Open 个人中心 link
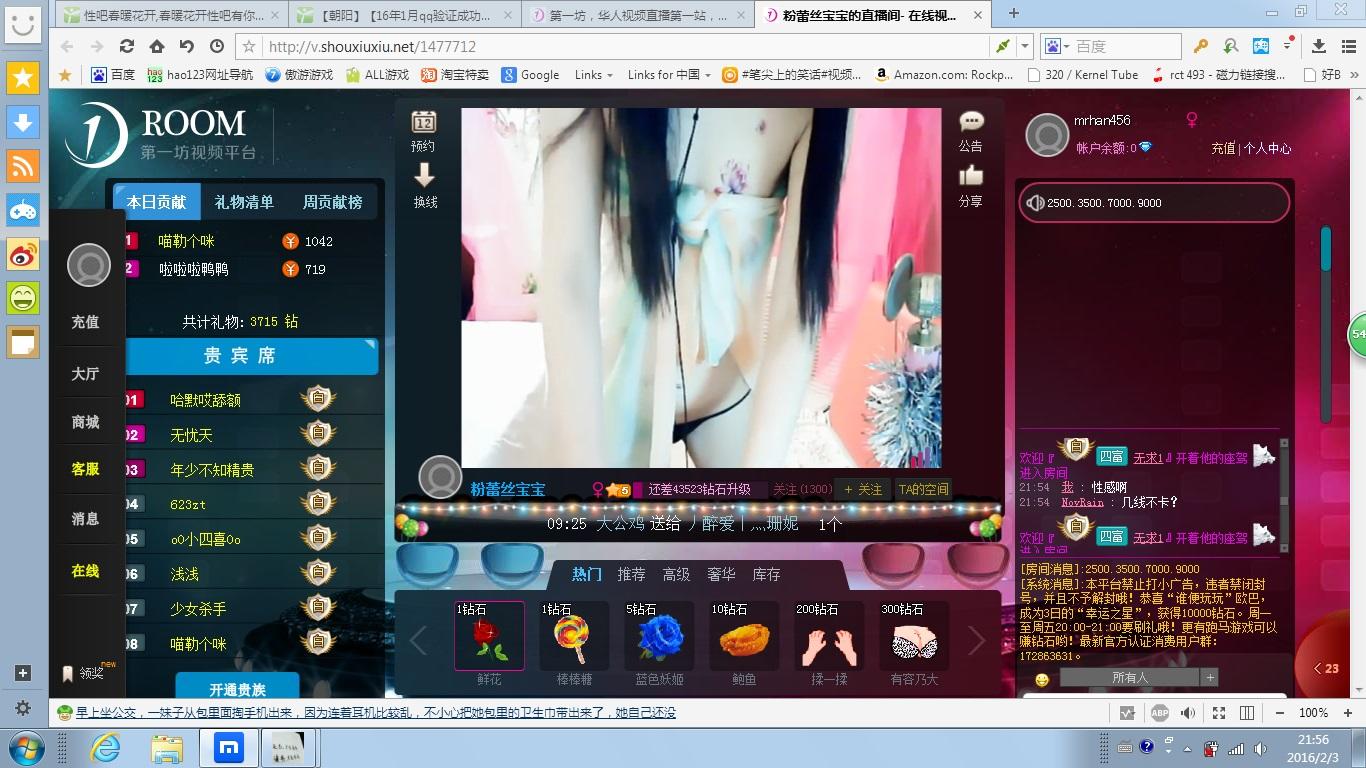Viewport: 1366px width, 768px height. (1267, 148)
